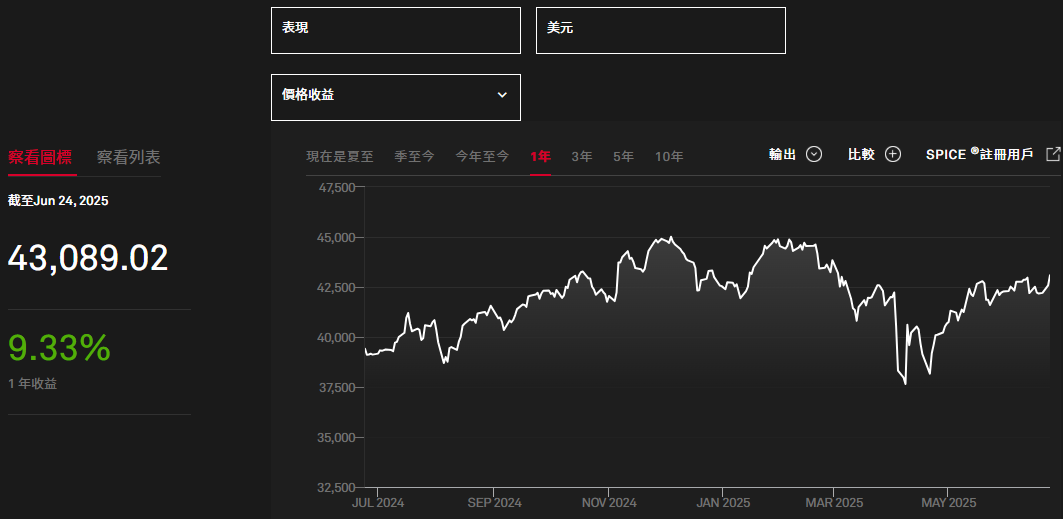Select the 季至今 quarter-to-date range
This screenshot has height=519, width=1063.
point(414,157)
